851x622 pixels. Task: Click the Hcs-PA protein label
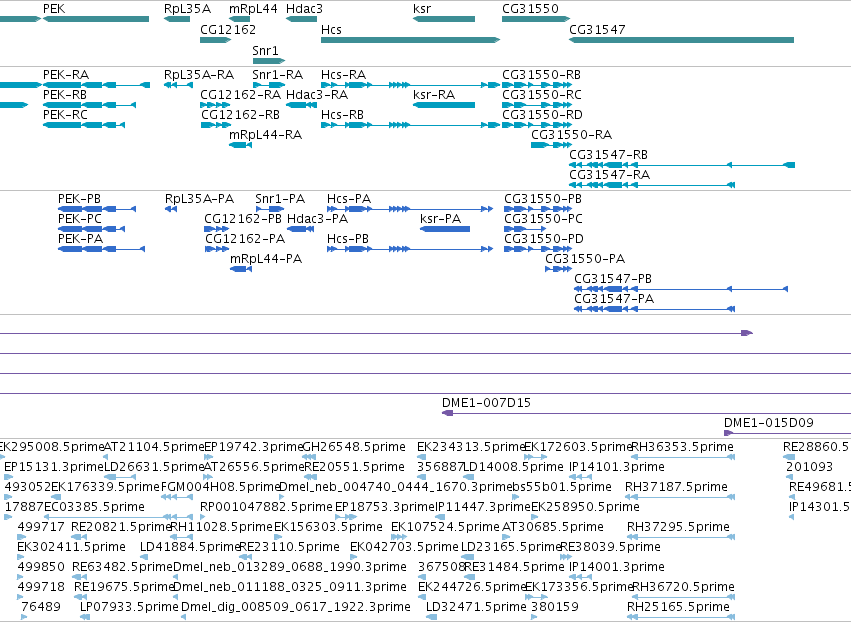pos(348,199)
